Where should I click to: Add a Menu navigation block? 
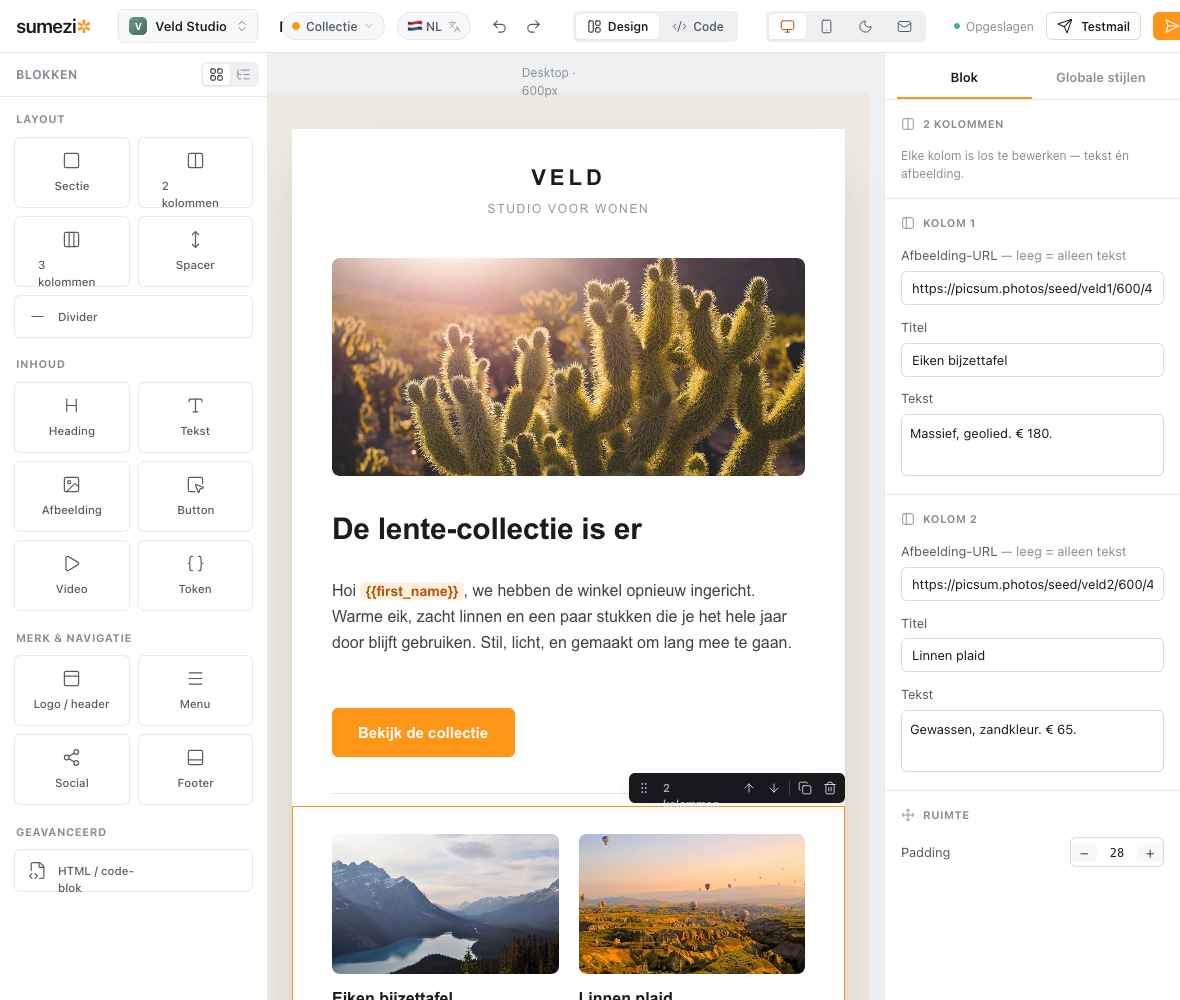click(x=196, y=691)
